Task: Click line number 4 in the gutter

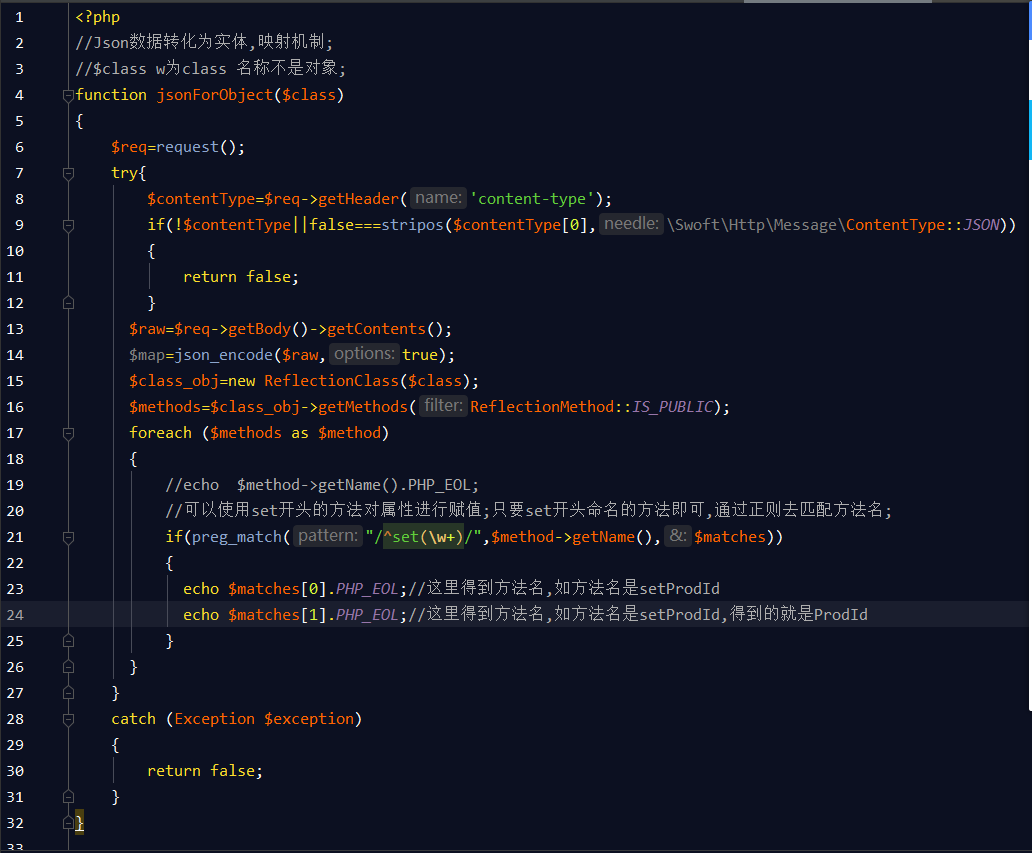Action: [19, 95]
